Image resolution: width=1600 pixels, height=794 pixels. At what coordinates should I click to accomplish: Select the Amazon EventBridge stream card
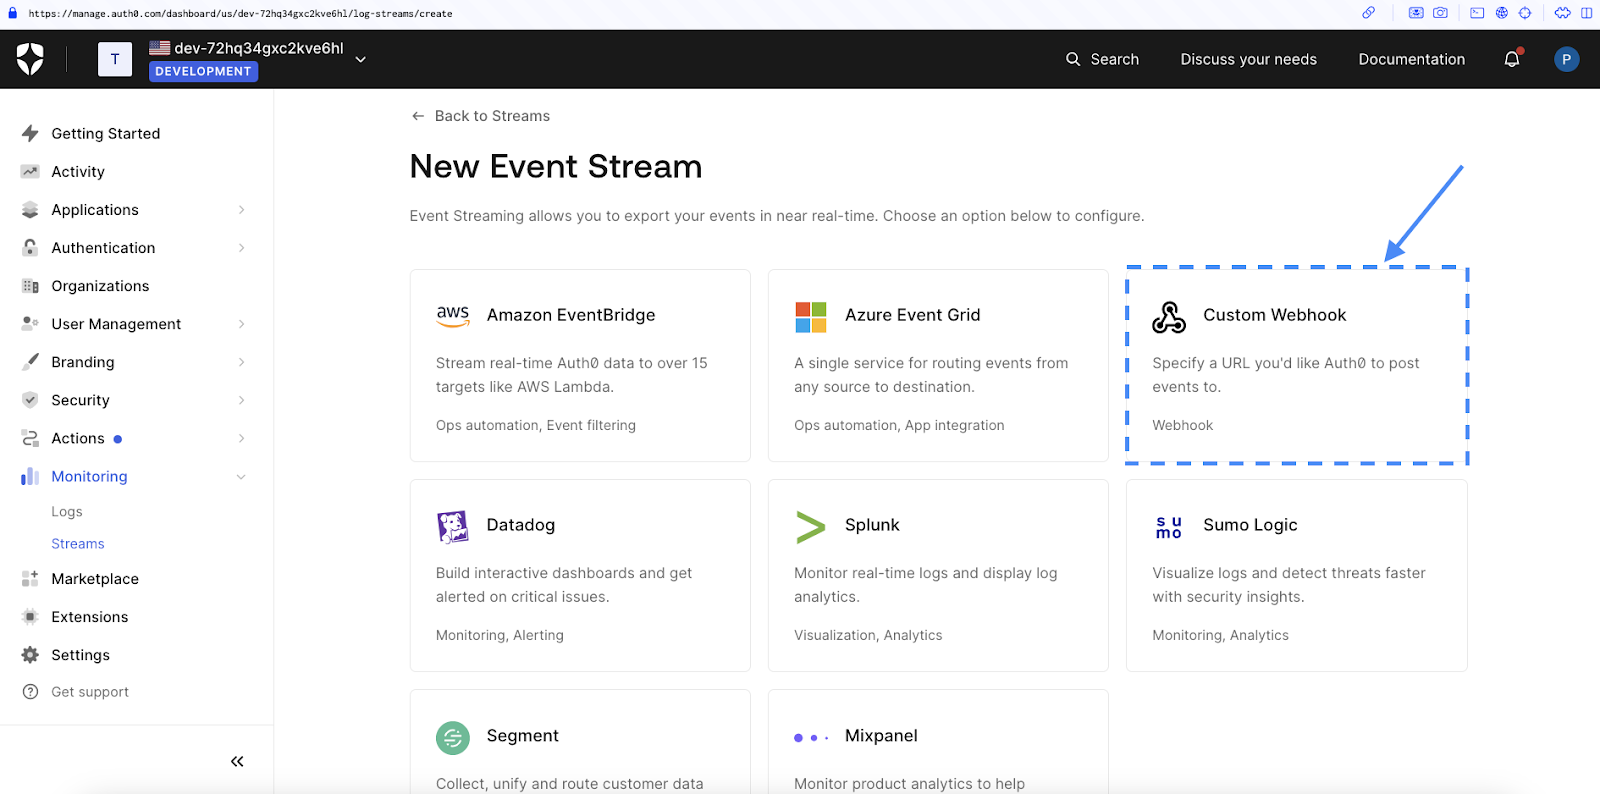coord(580,365)
